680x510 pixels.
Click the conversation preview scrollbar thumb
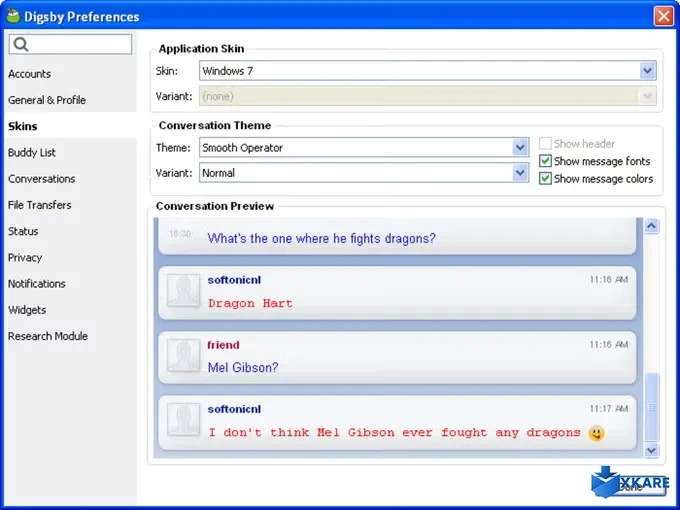pyautogui.click(x=651, y=407)
